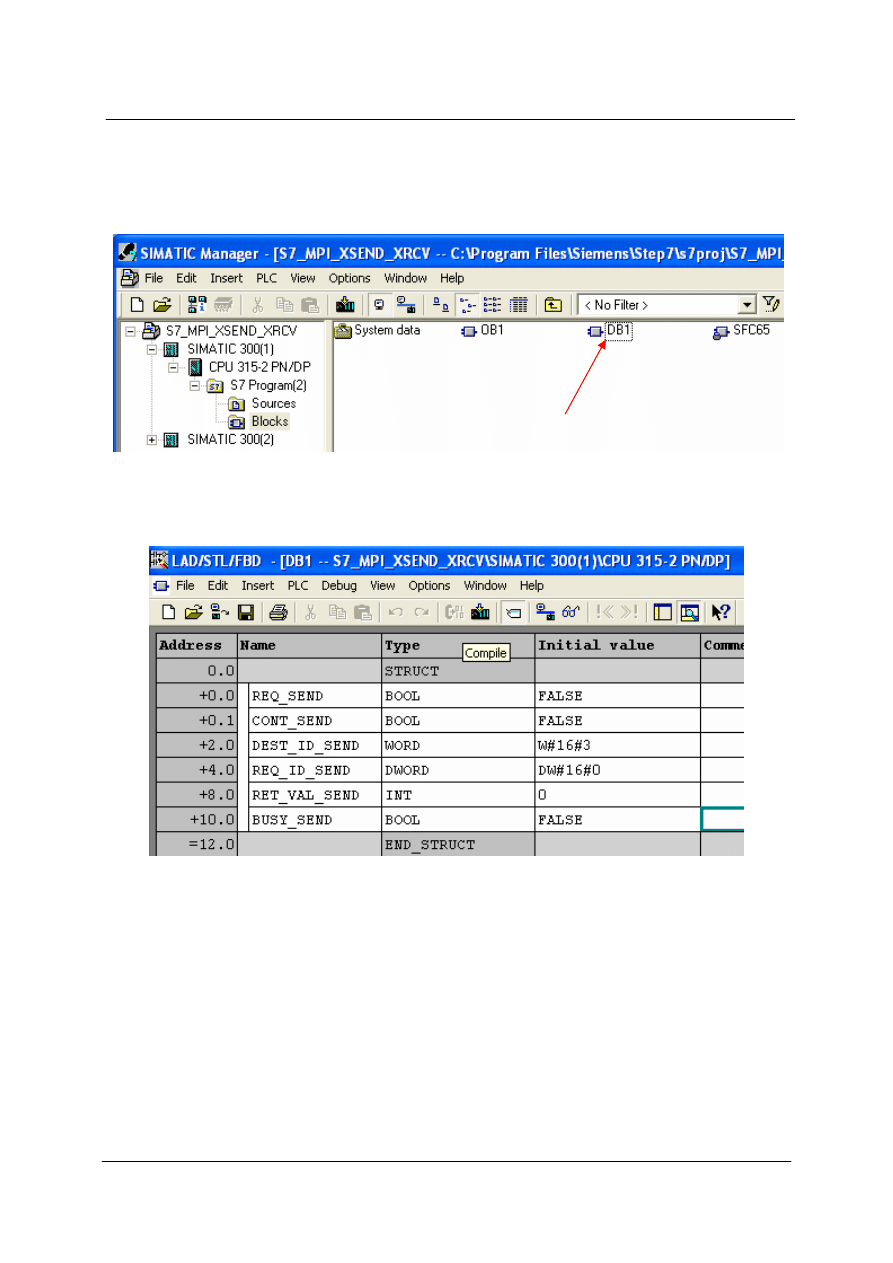This screenshot has width=893, height=1263.
Task: Click the context Help arrow icon
Action: 720,612
